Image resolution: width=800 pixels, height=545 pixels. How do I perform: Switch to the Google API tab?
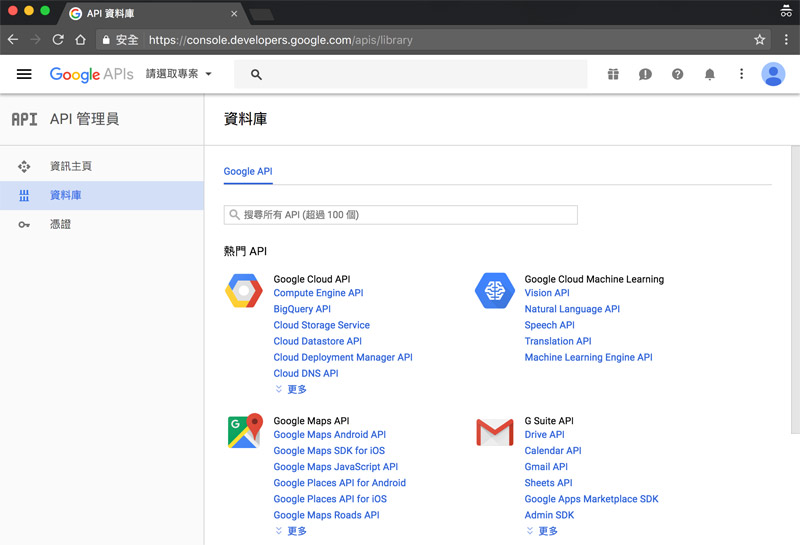[x=247, y=171]
